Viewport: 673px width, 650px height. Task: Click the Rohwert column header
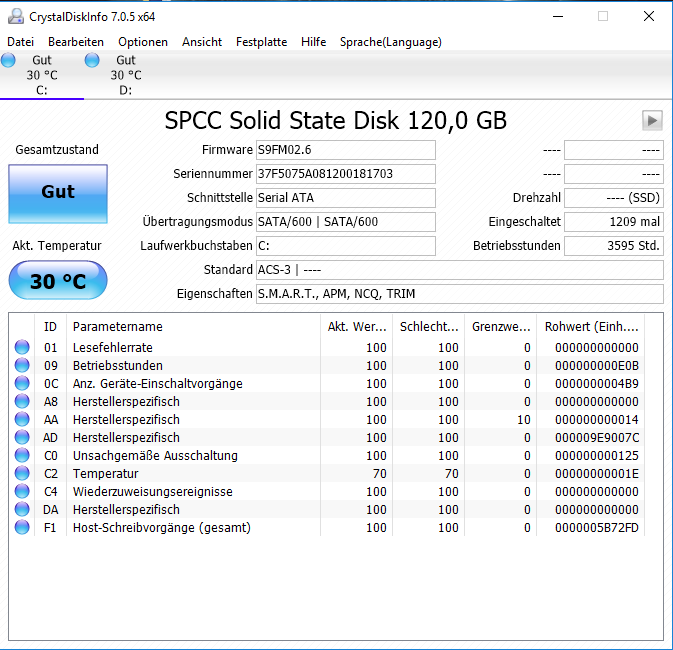click(x=591, y=327)
